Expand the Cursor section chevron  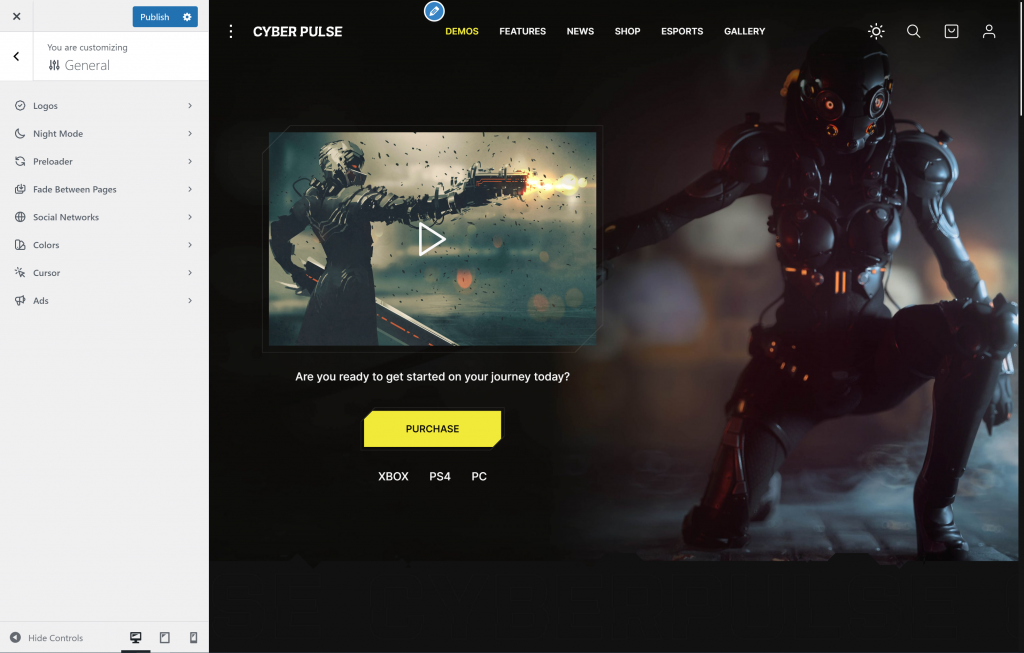(x=190, y=272)
